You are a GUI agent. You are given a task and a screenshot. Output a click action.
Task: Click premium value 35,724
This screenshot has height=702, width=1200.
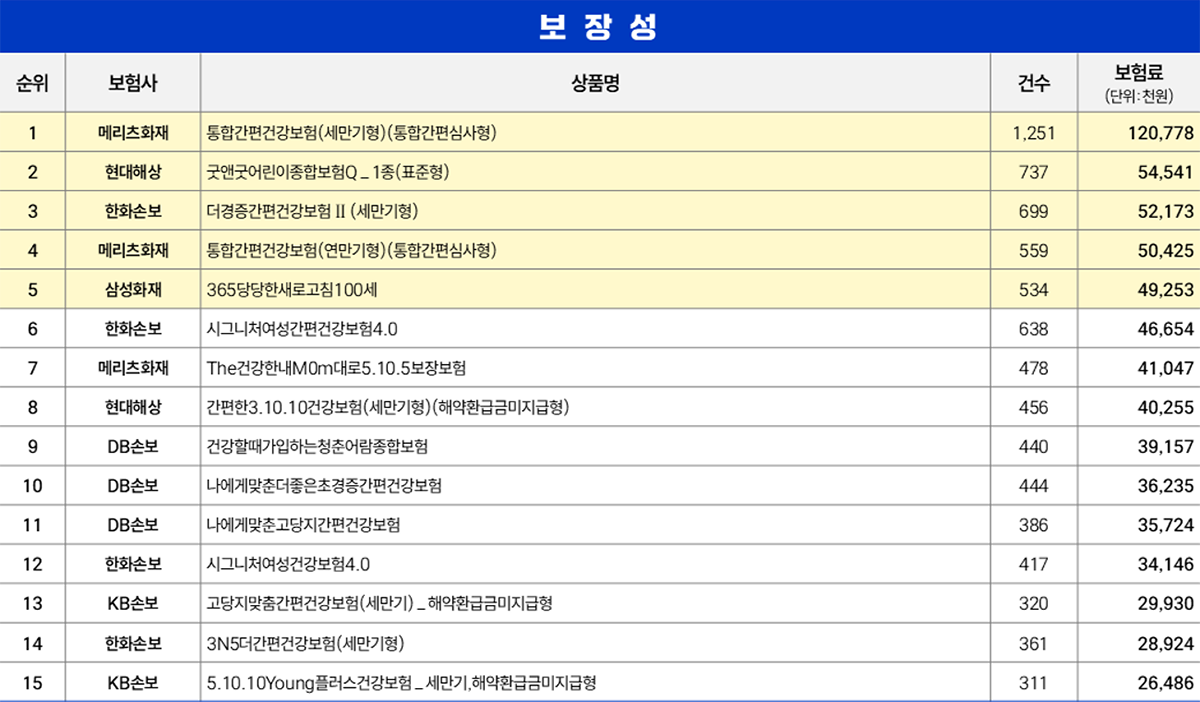[1166, 525]
